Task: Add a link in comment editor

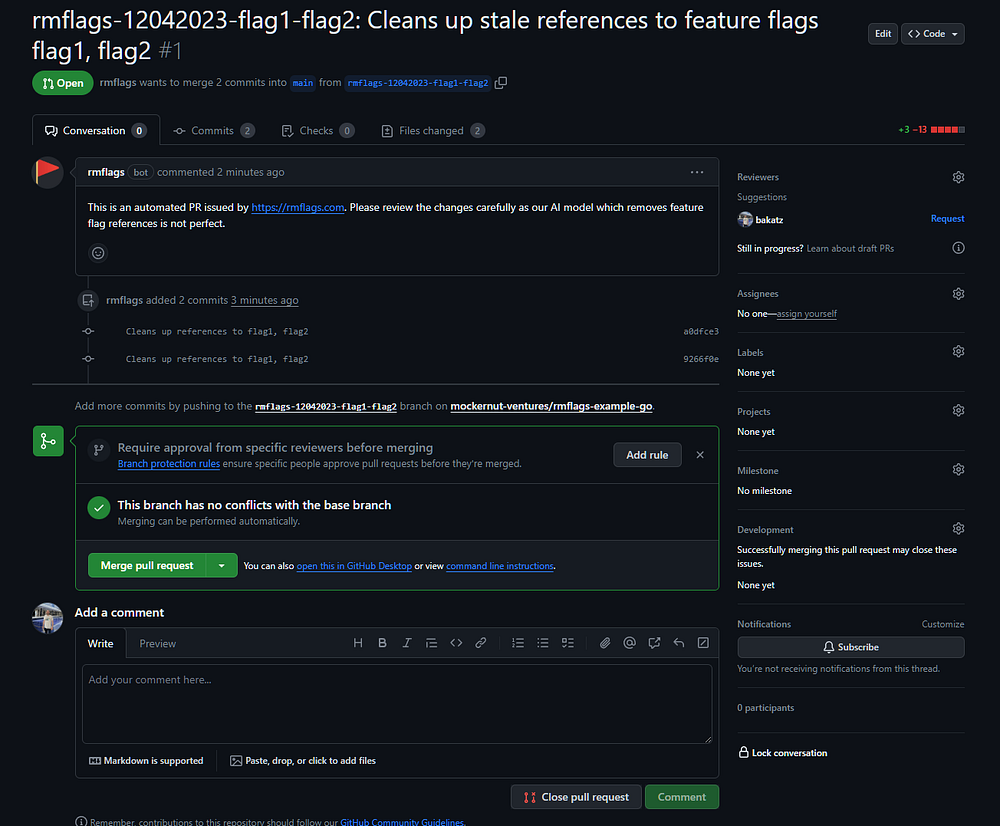Action: [480, 643]
